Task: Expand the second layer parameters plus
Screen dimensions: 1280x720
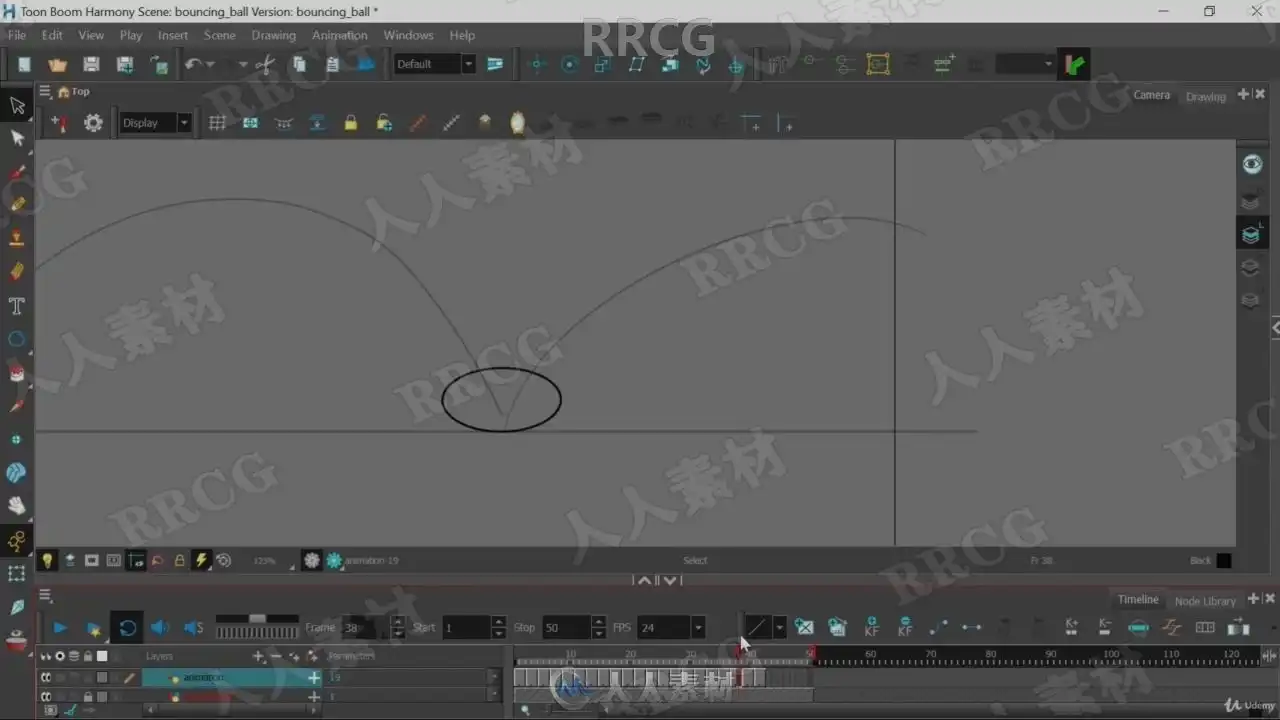Action: 314,696
